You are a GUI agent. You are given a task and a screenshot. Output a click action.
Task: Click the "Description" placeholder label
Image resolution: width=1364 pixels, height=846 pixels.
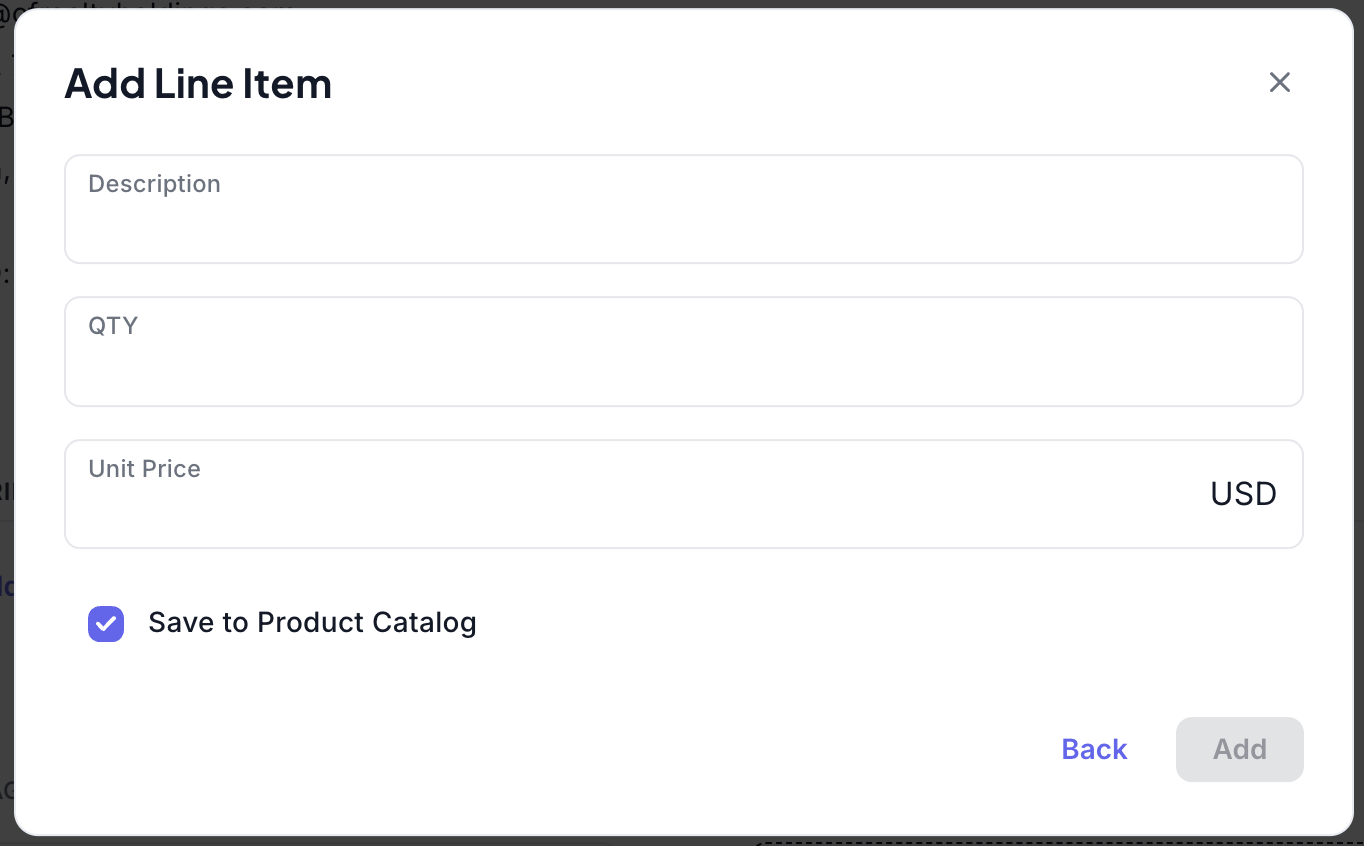154,184
